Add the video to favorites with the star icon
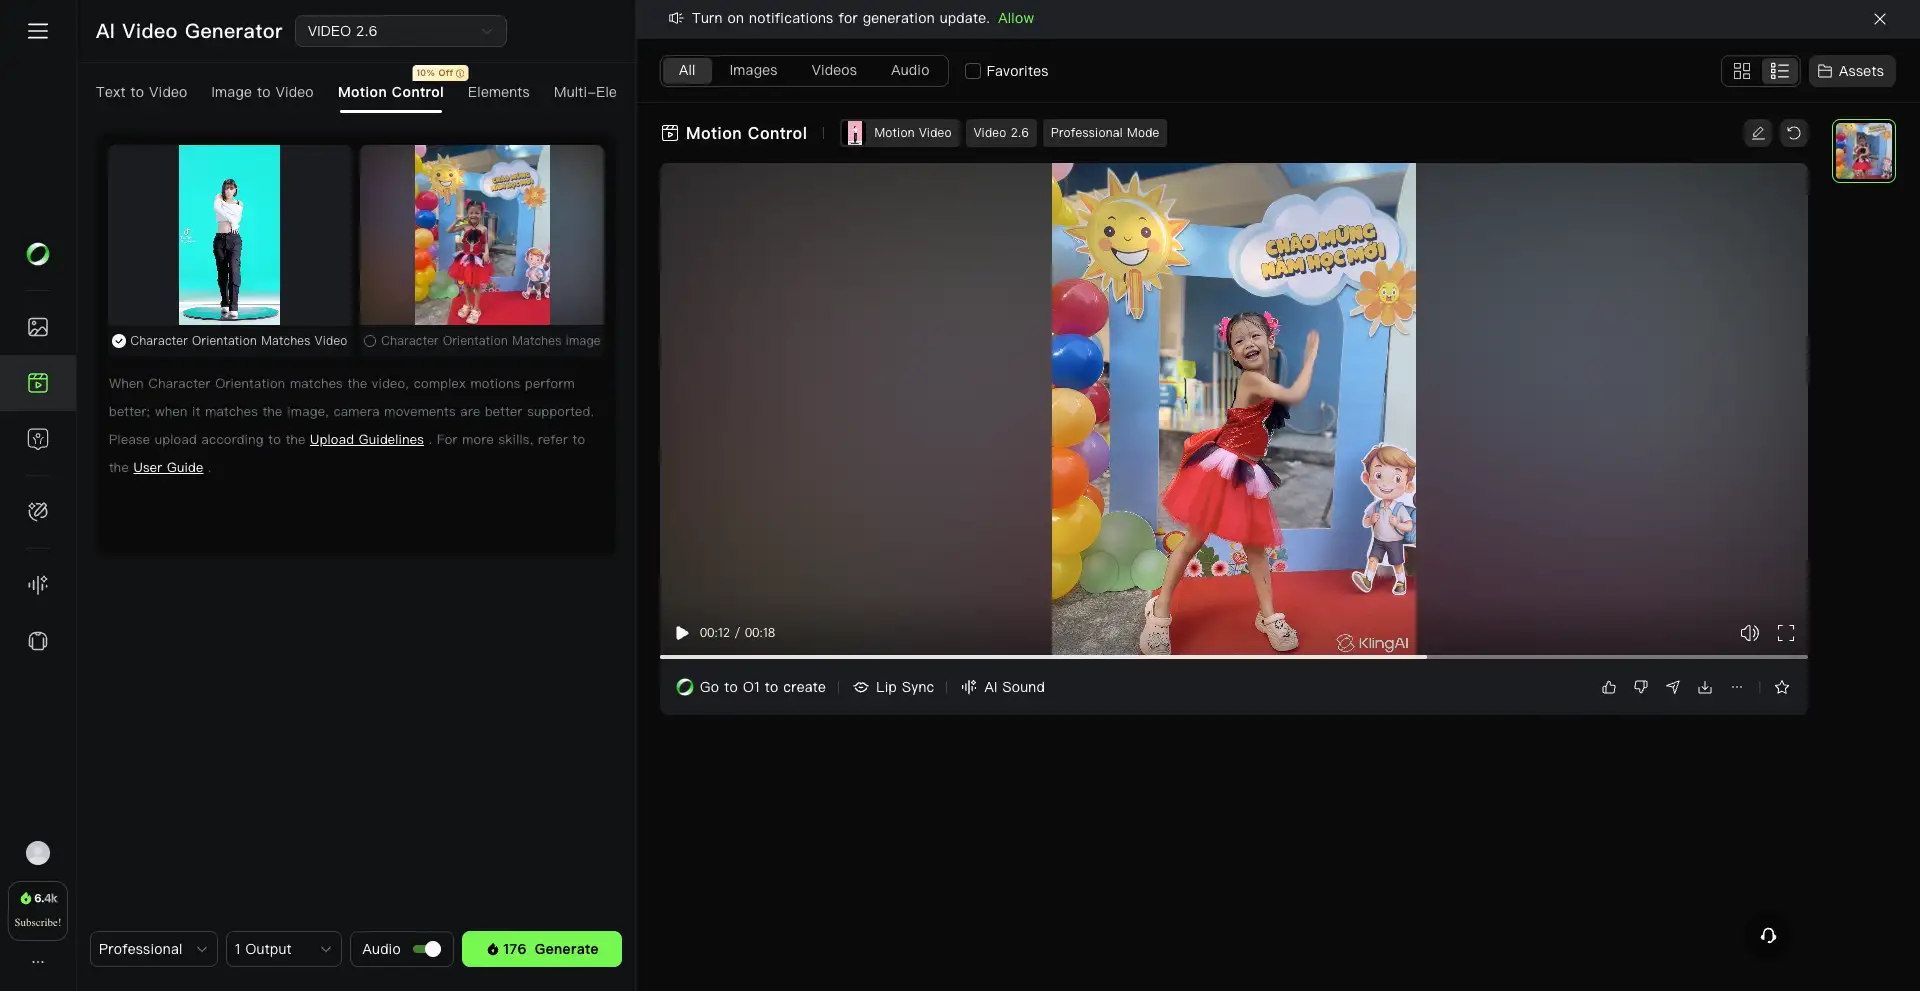The height and width of the screenshot is (991, 1920). pyautogui.click(x=1781, y=687)
